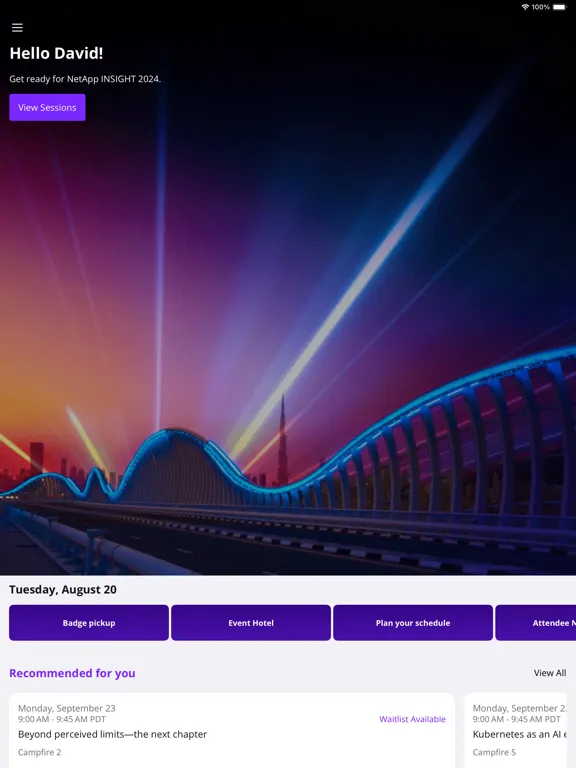Tap the Tuesday, August 20 date heading
This screenshot has height=768, width=576.
point(63,589)
